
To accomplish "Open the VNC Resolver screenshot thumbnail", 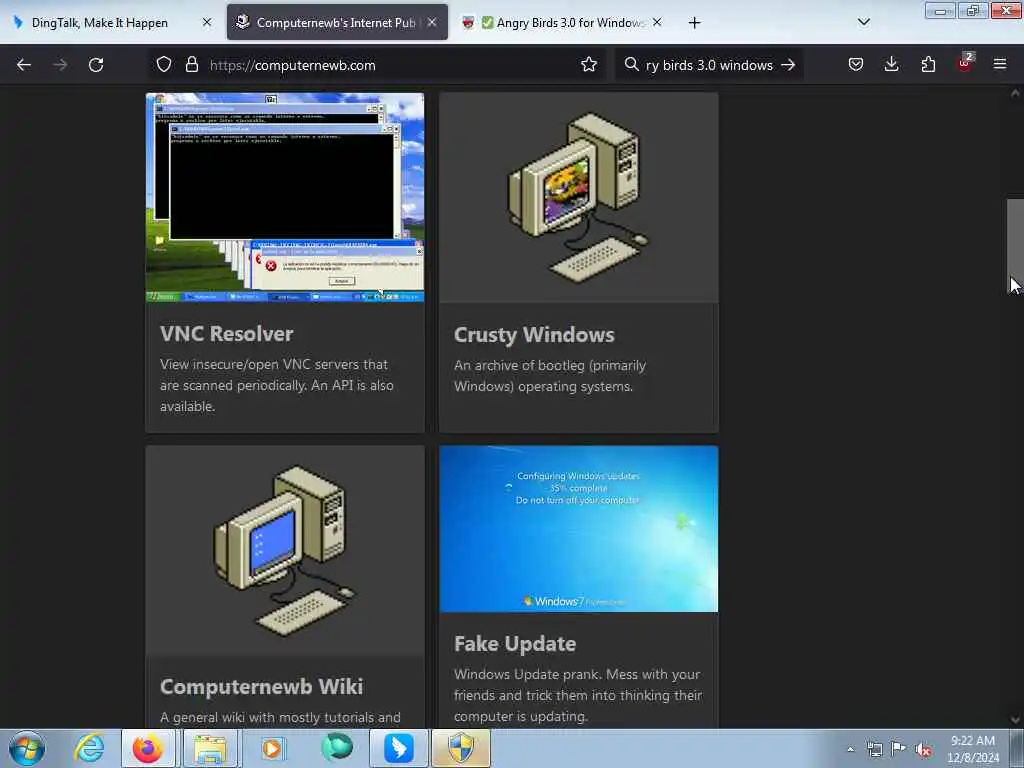I will point(285,197).
